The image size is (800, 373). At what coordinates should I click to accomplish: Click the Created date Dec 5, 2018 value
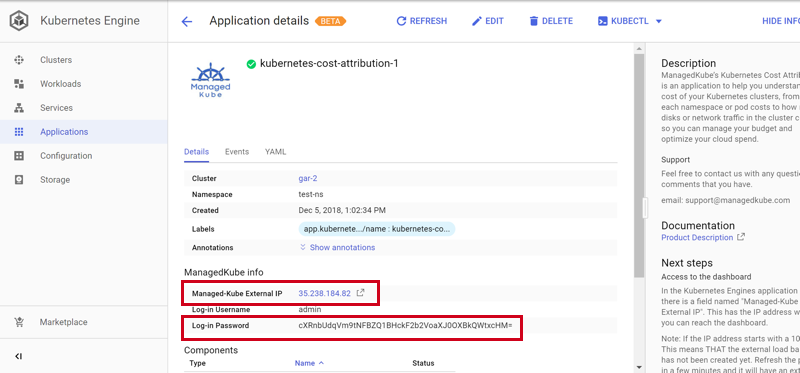pyautogui.click(x=342, y=210)
